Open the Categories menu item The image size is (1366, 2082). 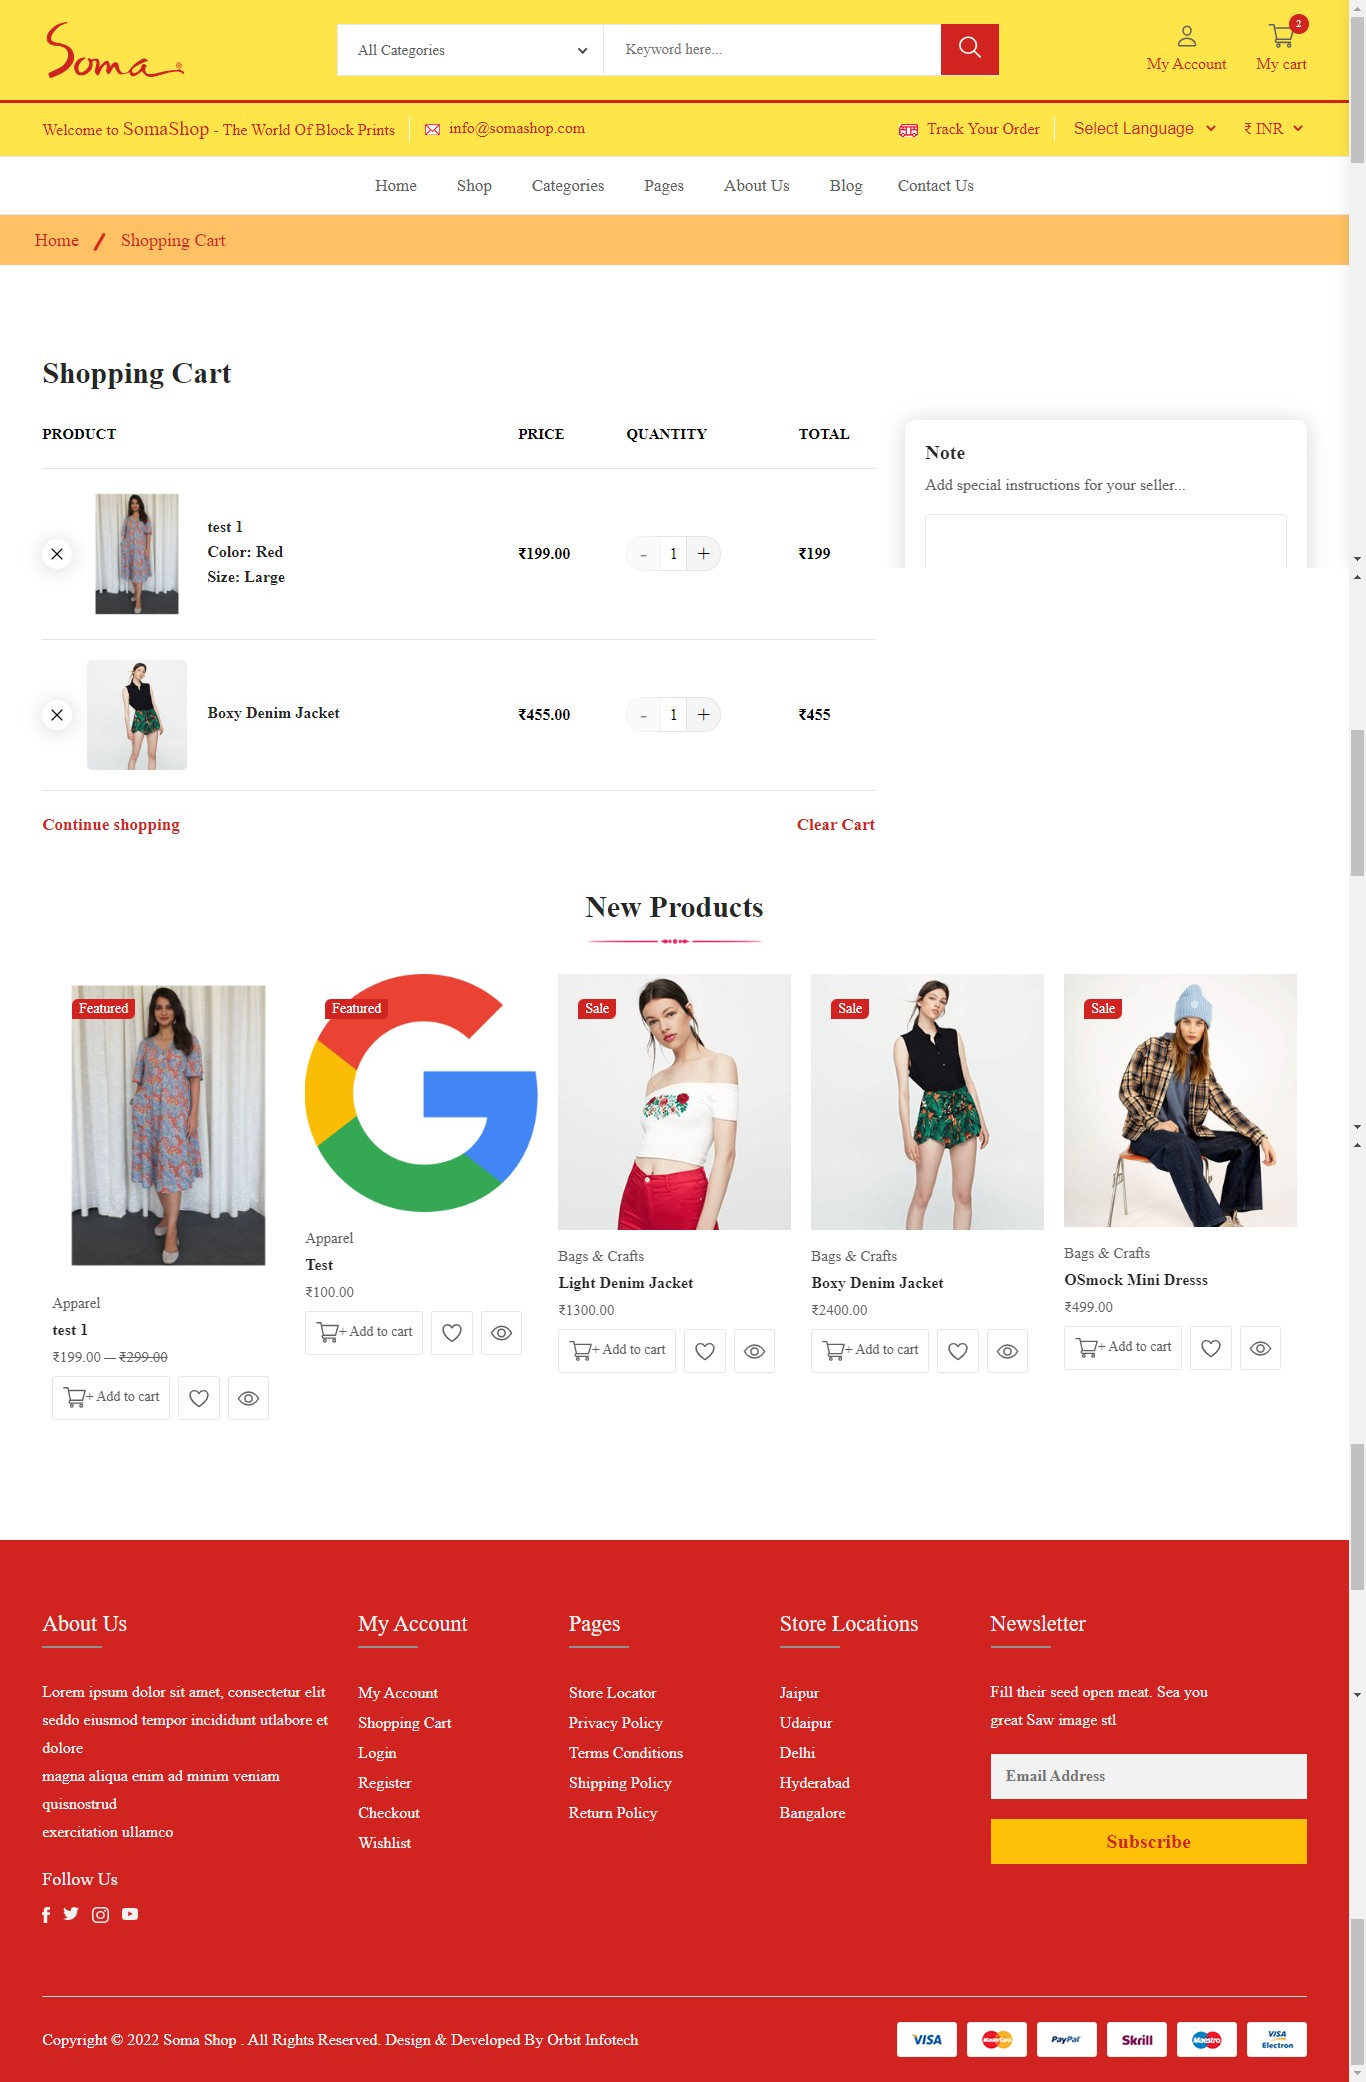coord(568,186)
